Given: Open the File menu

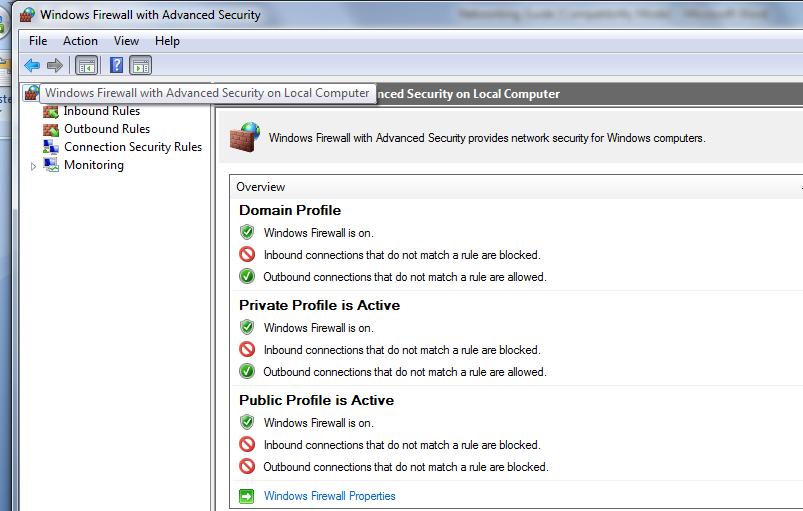Looking at the screenshot, I should click(38, 41).
